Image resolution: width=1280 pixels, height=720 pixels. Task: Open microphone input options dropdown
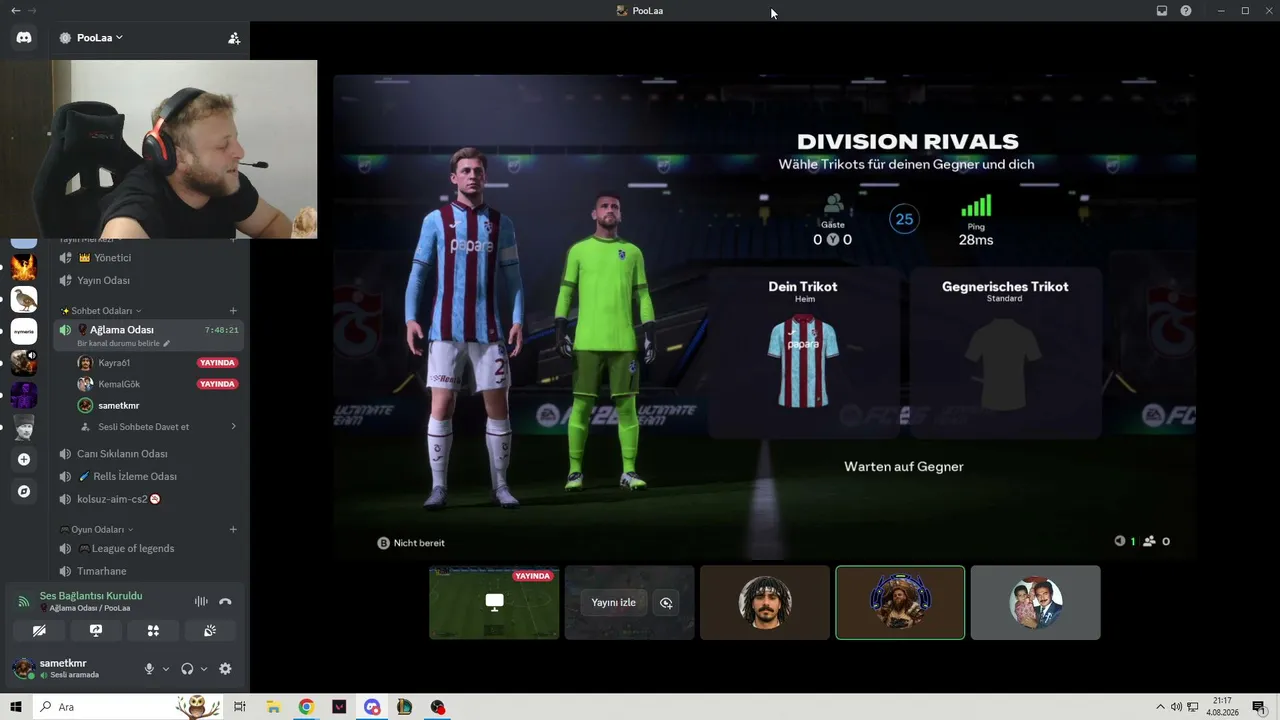coord(166,669)
